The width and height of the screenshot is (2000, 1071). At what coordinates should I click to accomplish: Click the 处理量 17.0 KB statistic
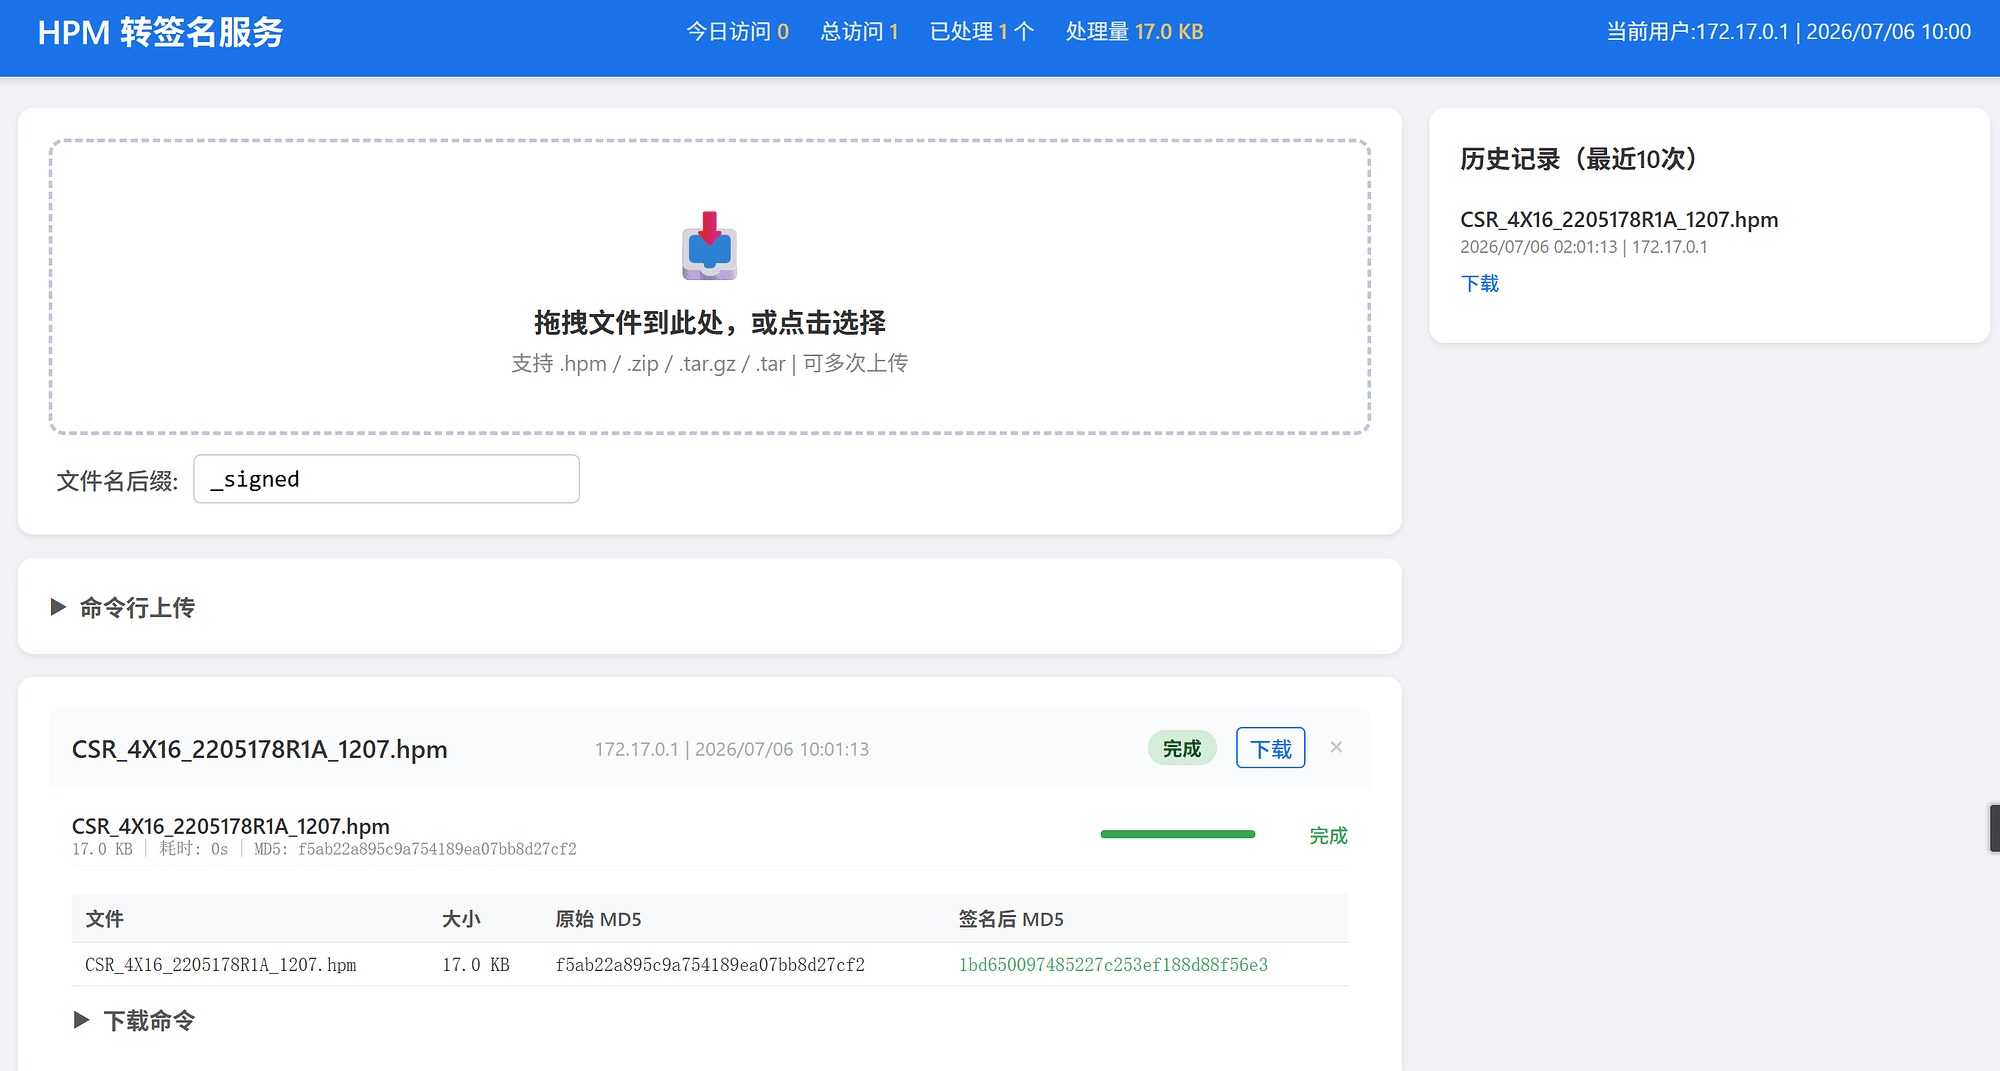coord(1134,32)
